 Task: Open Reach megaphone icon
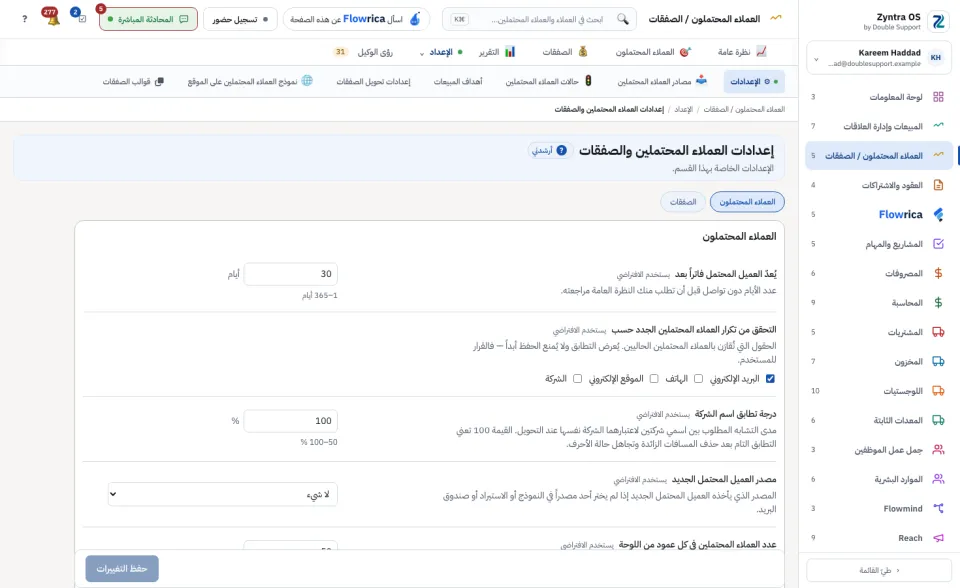pyautogui.click(x=938, y=538)
